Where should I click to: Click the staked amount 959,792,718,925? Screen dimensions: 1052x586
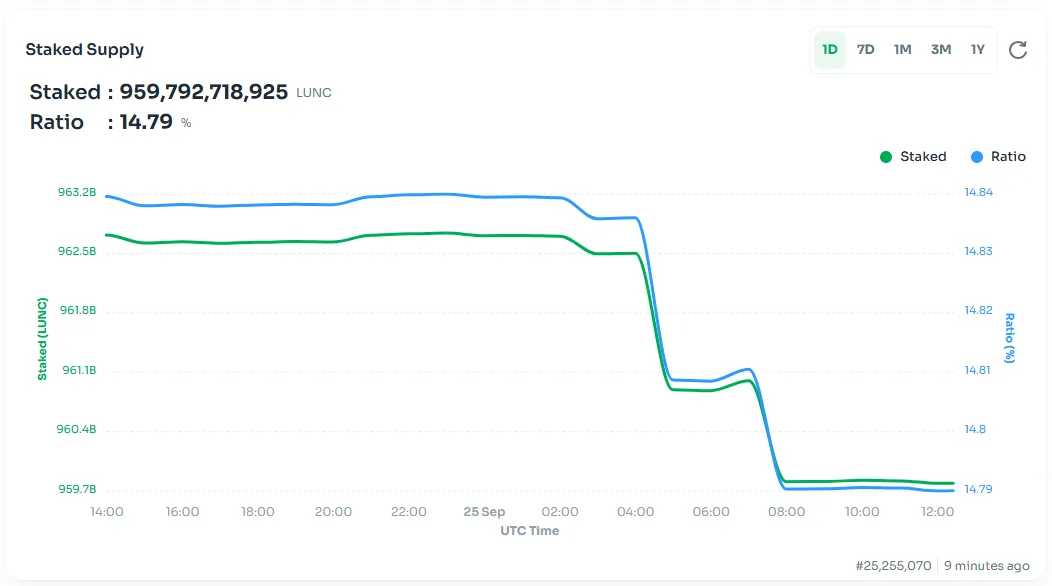204,93
